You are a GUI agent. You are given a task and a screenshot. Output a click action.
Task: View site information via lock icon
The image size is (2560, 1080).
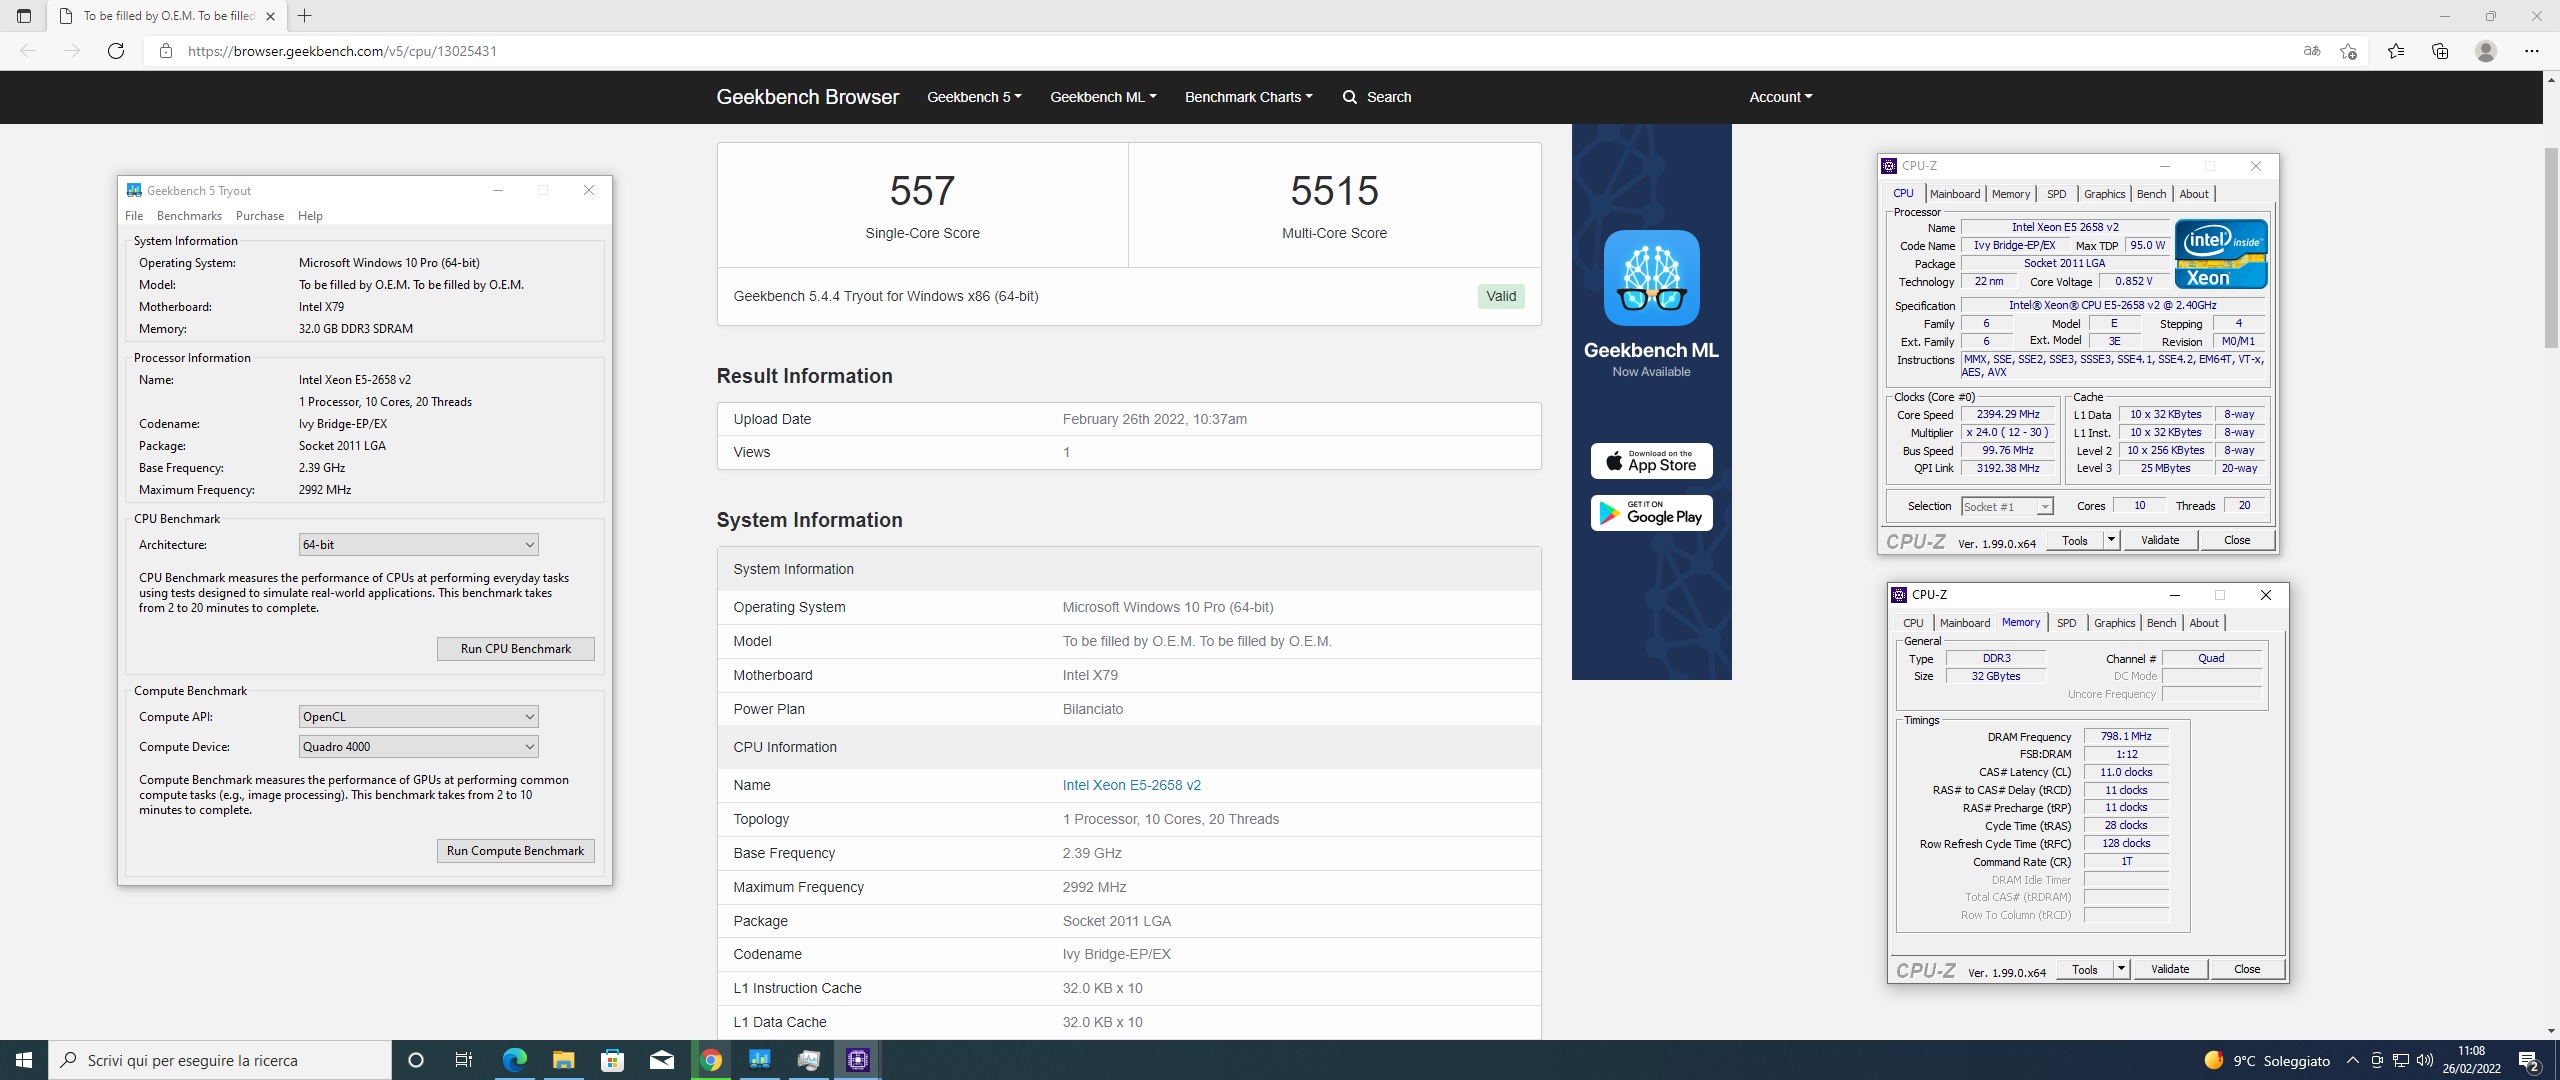click(x=166, y=51)
